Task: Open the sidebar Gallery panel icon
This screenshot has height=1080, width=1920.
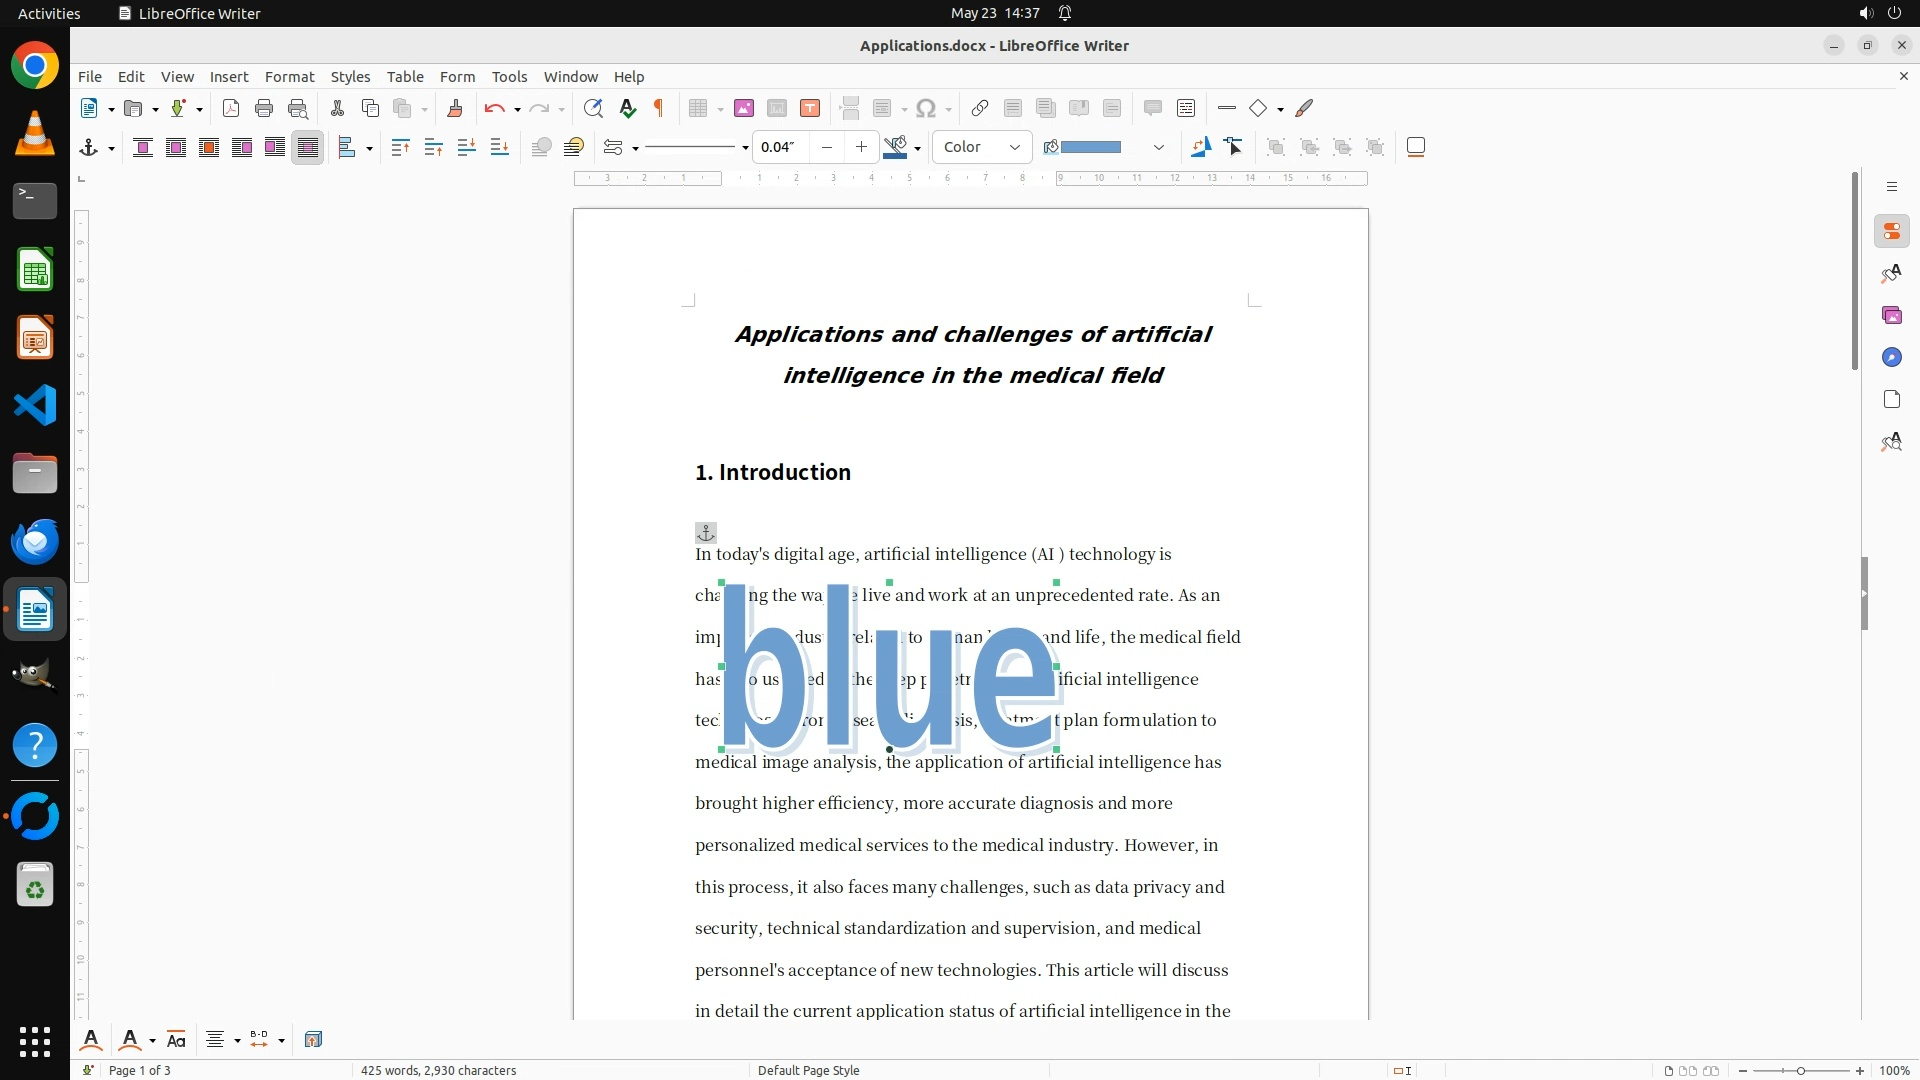Action: click(x=1891, y=316)
